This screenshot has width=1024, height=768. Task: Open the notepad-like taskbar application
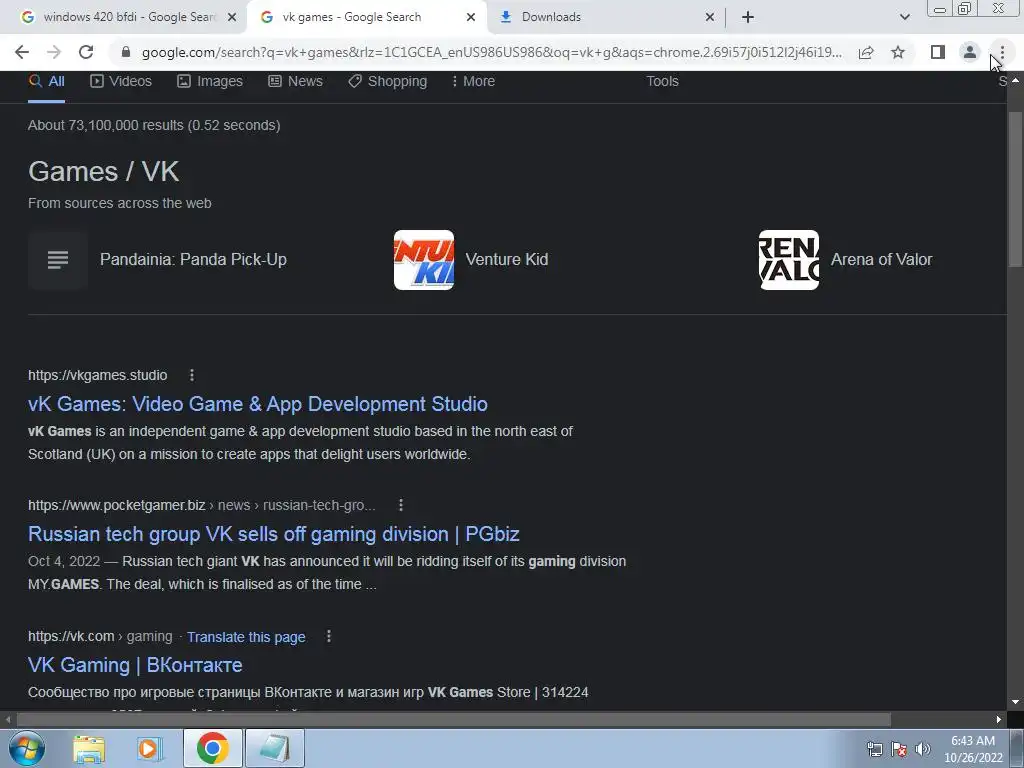point(275,748)
